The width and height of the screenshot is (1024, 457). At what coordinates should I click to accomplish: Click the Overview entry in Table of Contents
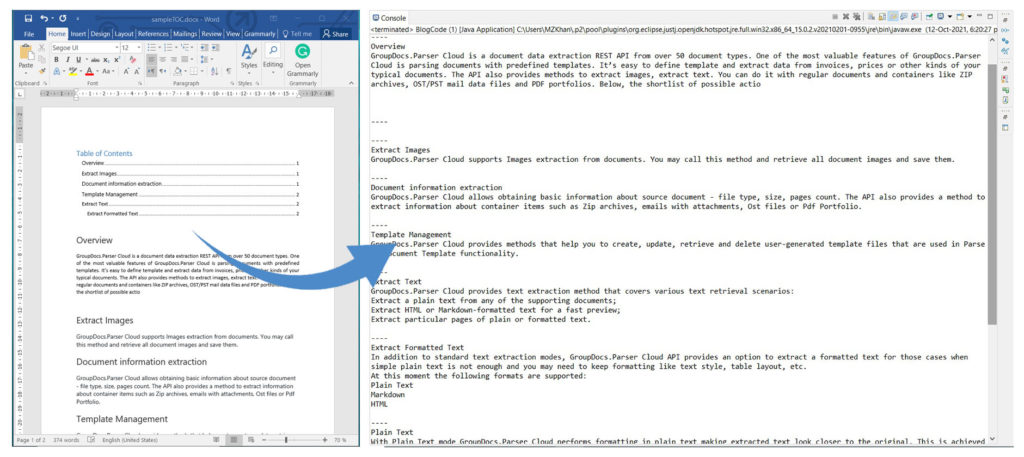coord(92,162)
